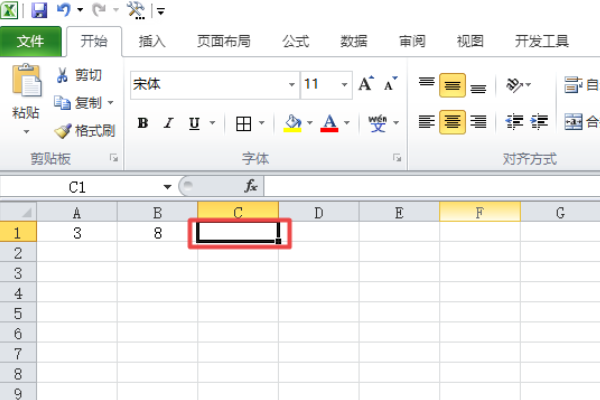Click the Save icon in quick access toolbar
The image size is (600, 400).
tap(39, 10)
